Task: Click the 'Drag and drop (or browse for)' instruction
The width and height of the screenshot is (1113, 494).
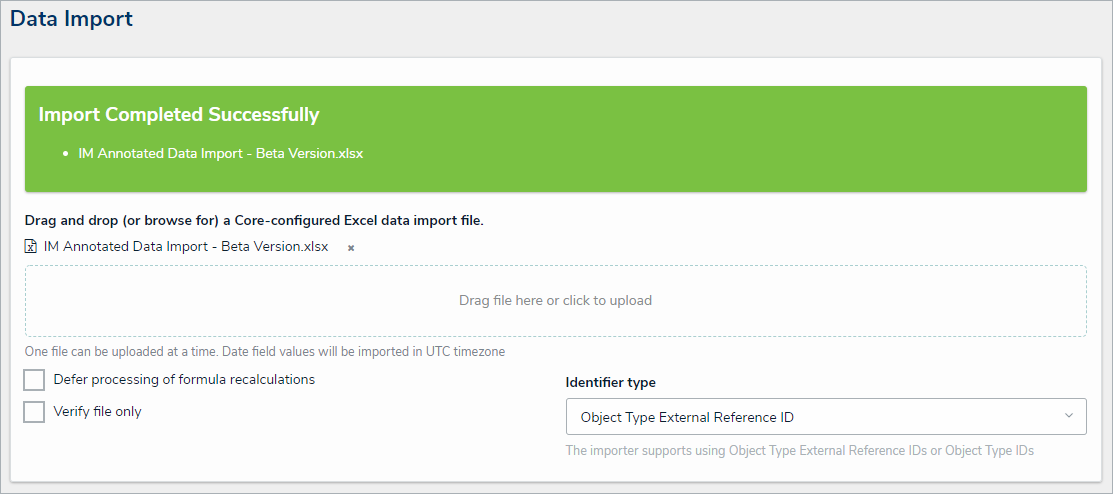Action: (x=254, y=220)
